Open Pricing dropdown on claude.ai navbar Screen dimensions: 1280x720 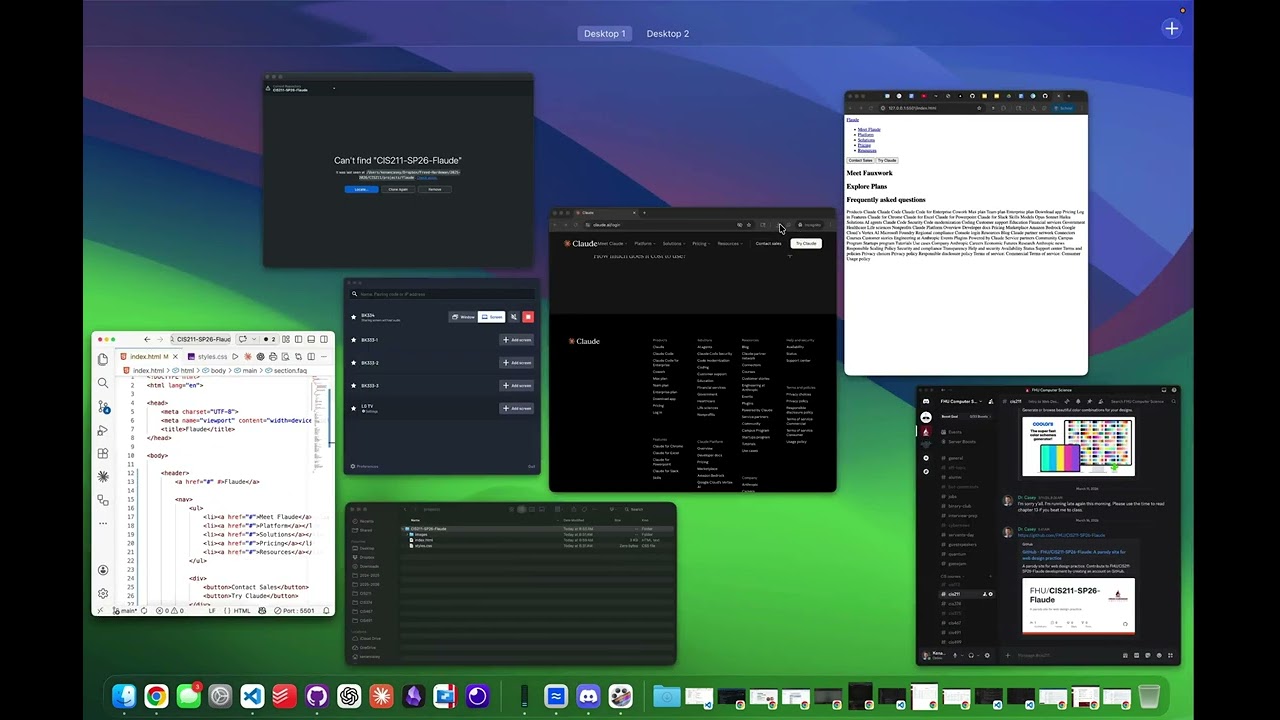[x=701, y=243]
